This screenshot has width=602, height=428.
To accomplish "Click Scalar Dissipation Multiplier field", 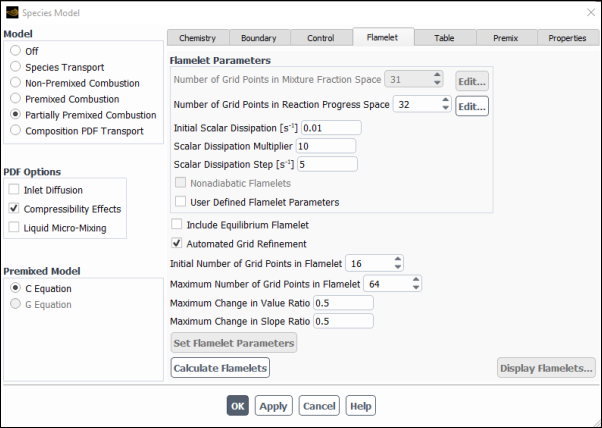I will [x=326, y=146].
